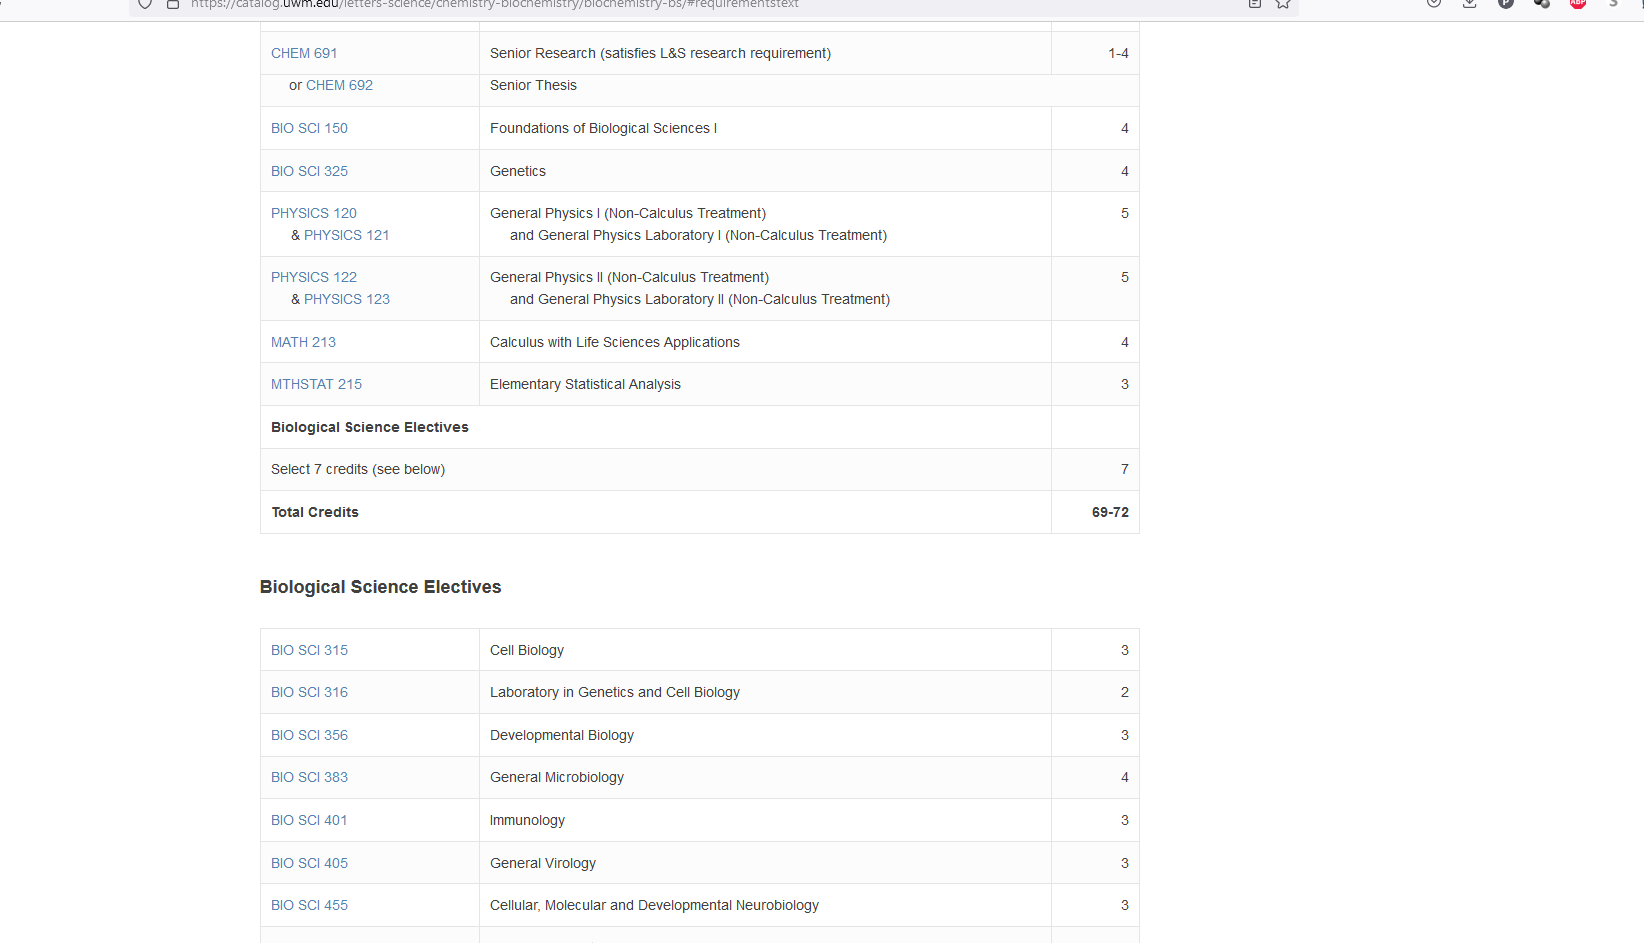Image resolution: width=1644 pixels, height=943 pixels.
Task: Open the PHYSICS 123 link
Action: click(347, 299)
